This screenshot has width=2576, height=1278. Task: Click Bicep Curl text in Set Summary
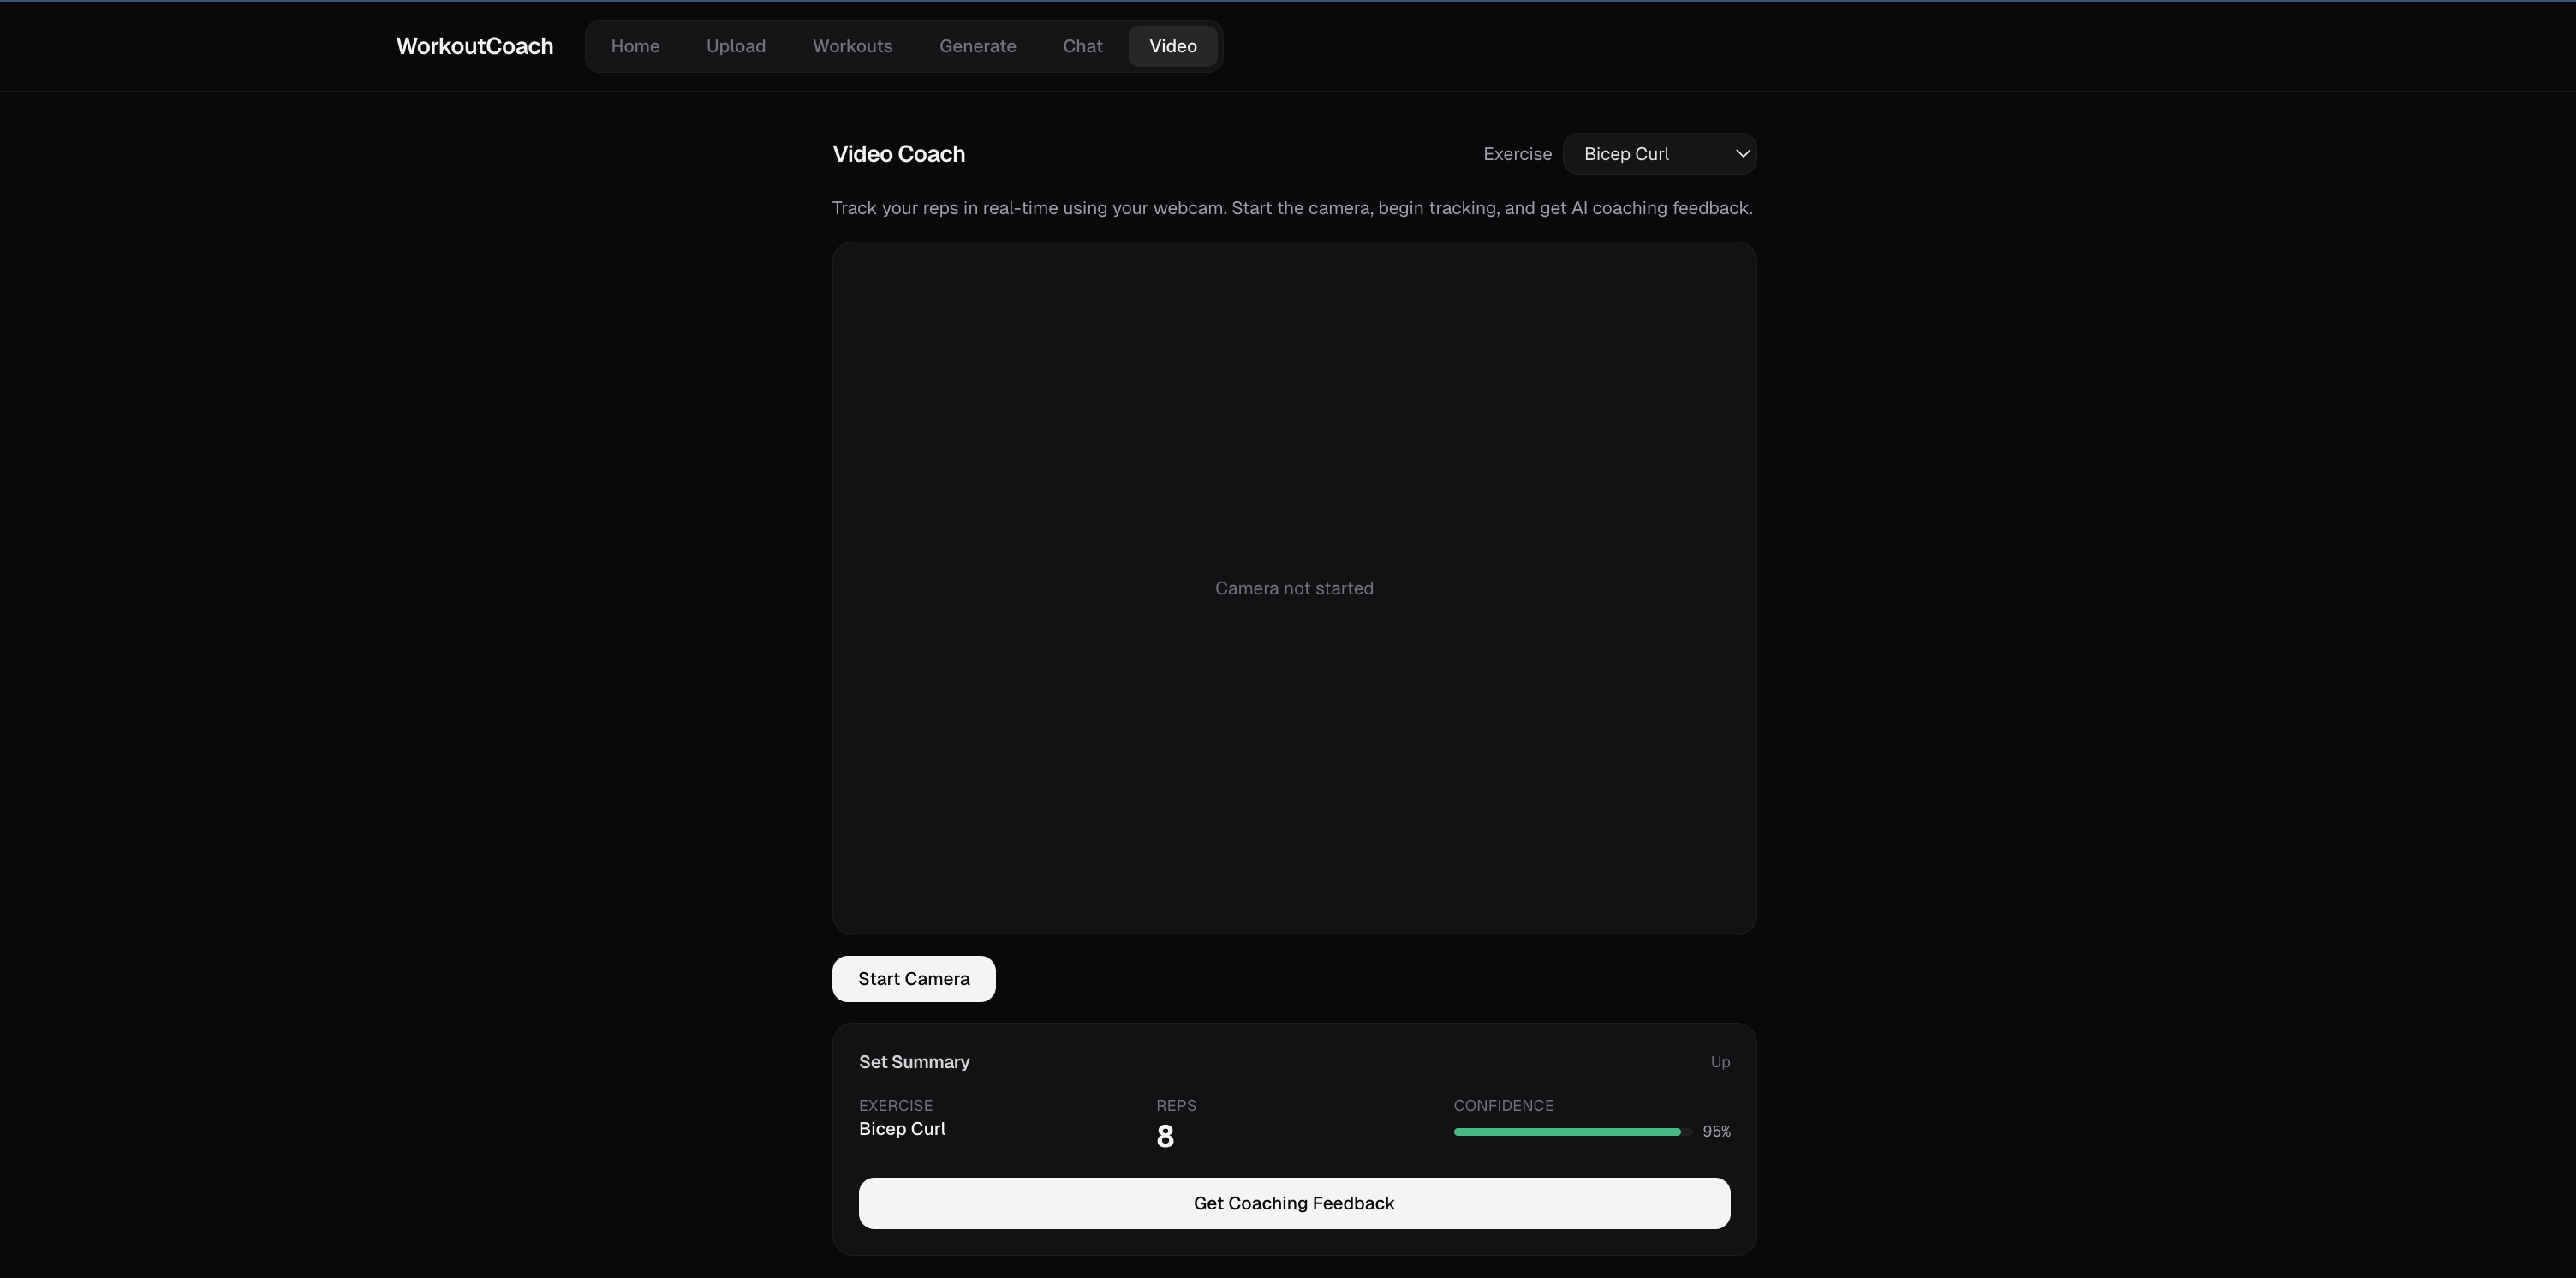click(901, 1129)
